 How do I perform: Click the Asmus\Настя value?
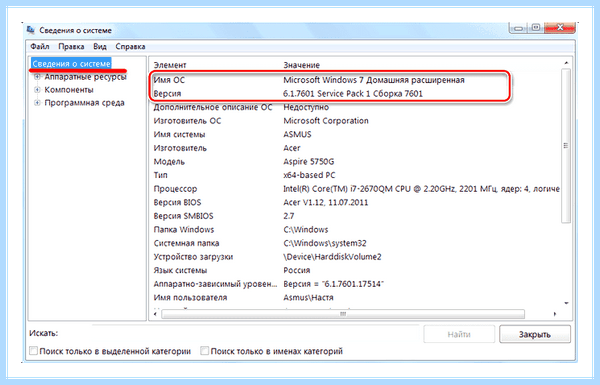point(308,298)
